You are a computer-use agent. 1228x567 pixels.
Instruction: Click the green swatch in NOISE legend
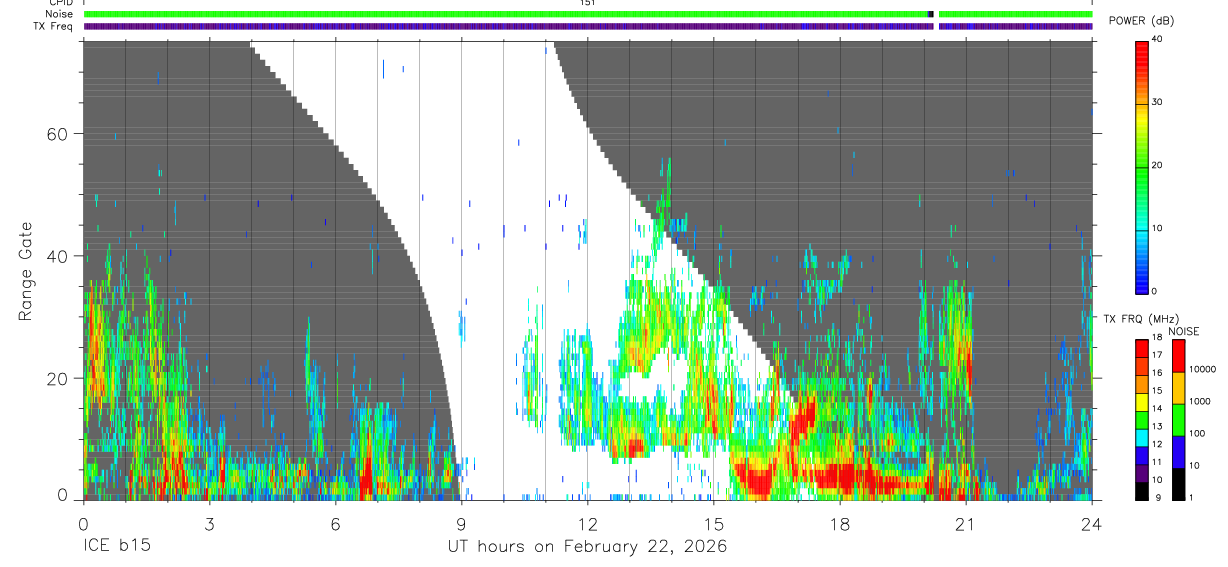pyautogui.click(x=1178, y=420)
